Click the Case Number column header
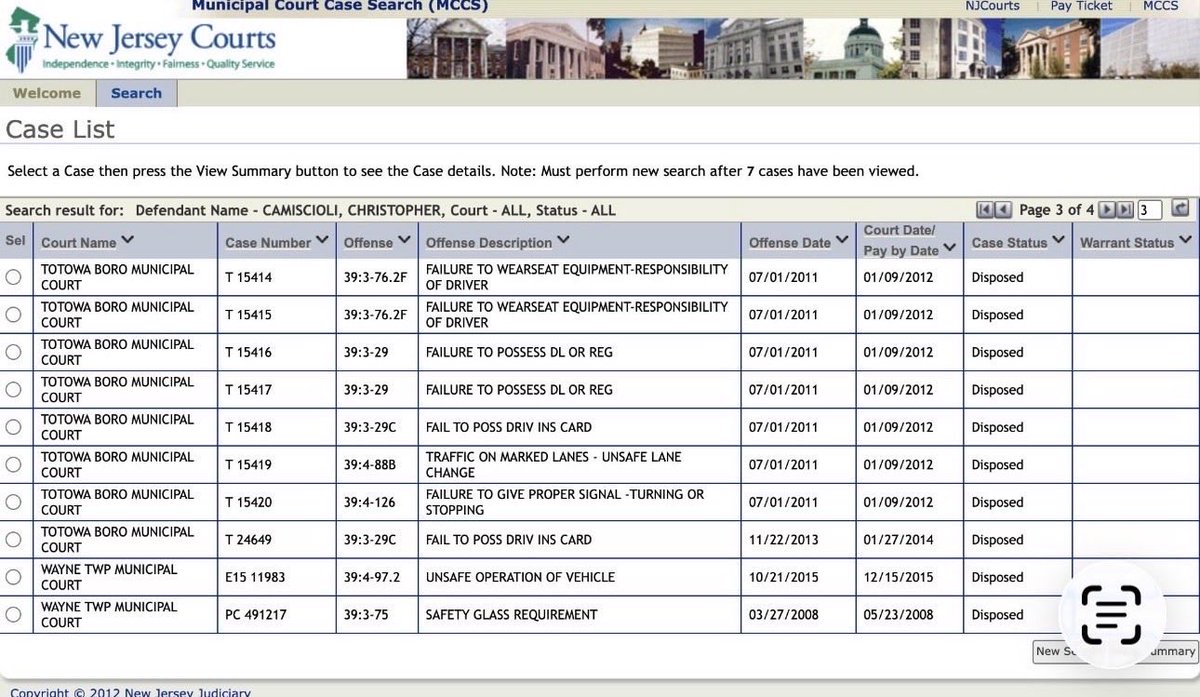Viewport: 1200px width, 697px height. tap(269, 242)
